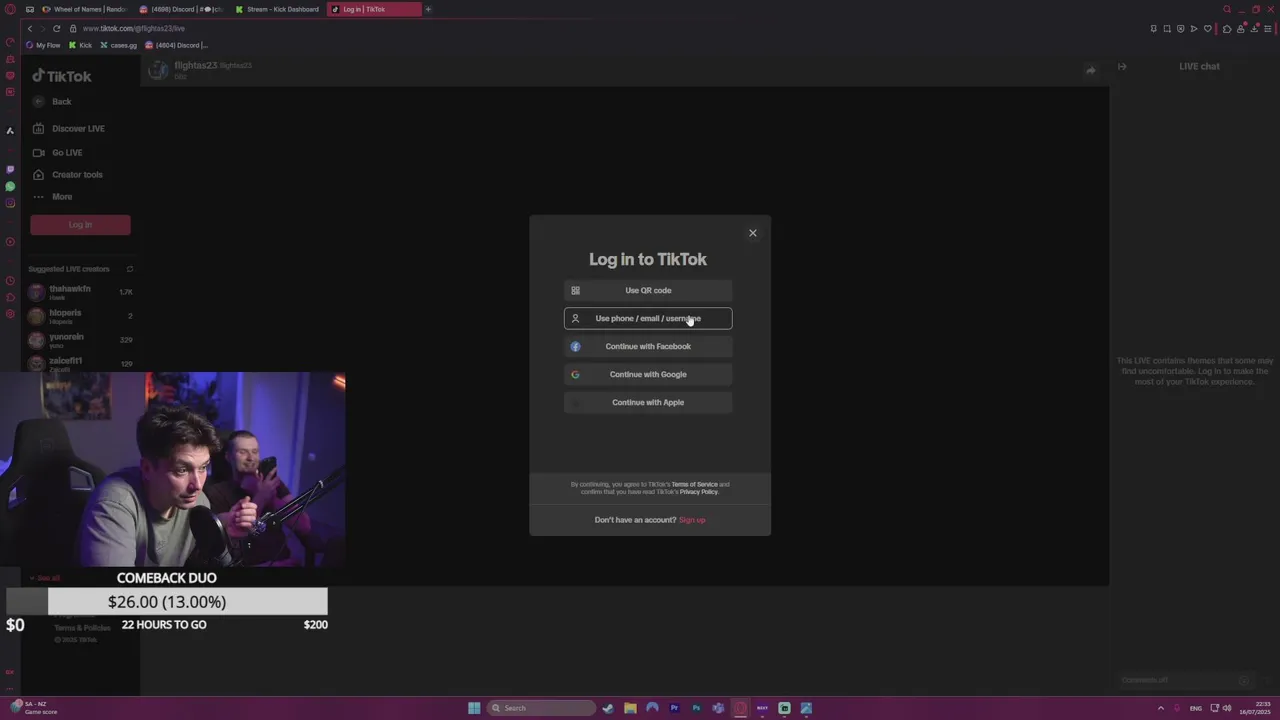Open suggested creator yunorein
1280x720 pixels.
(x=80, y=339)
